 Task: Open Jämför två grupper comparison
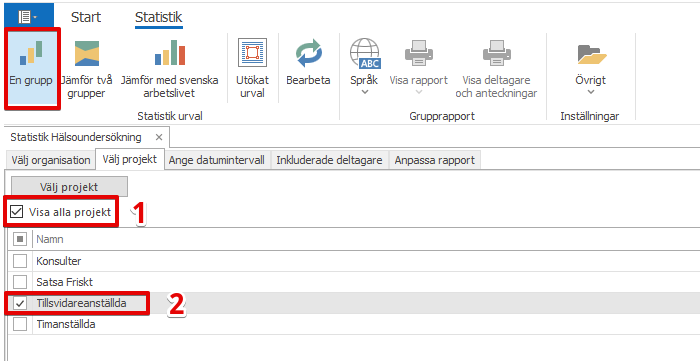pos(87,53)
